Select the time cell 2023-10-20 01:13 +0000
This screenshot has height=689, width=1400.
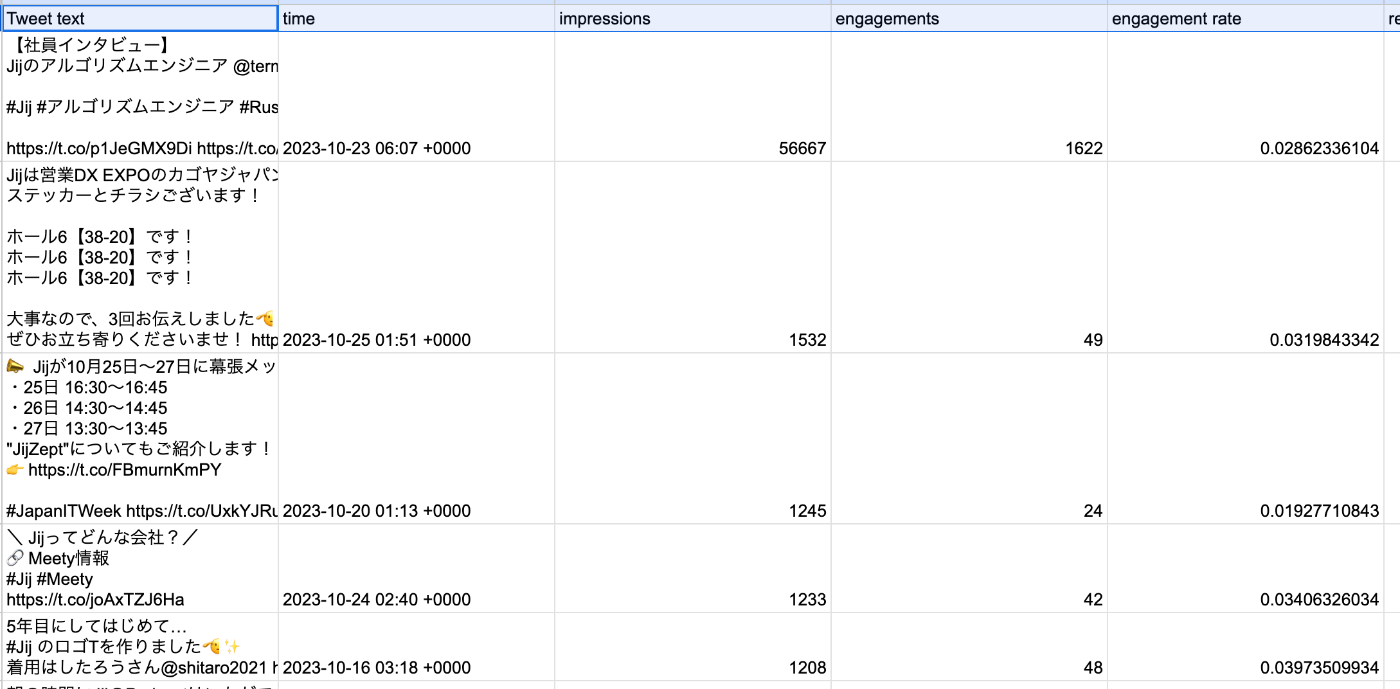417,438
